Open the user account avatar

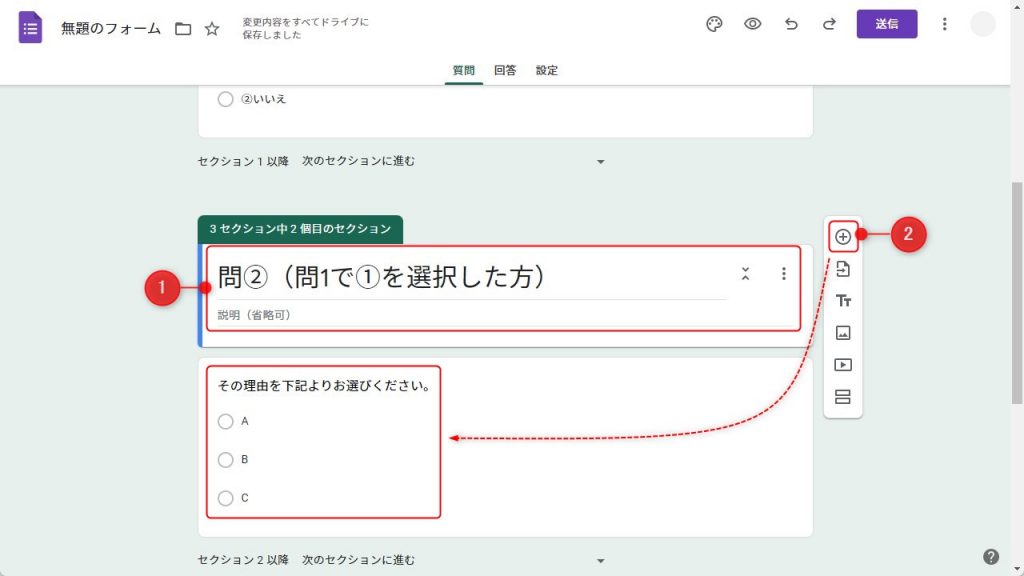[982, 24]
